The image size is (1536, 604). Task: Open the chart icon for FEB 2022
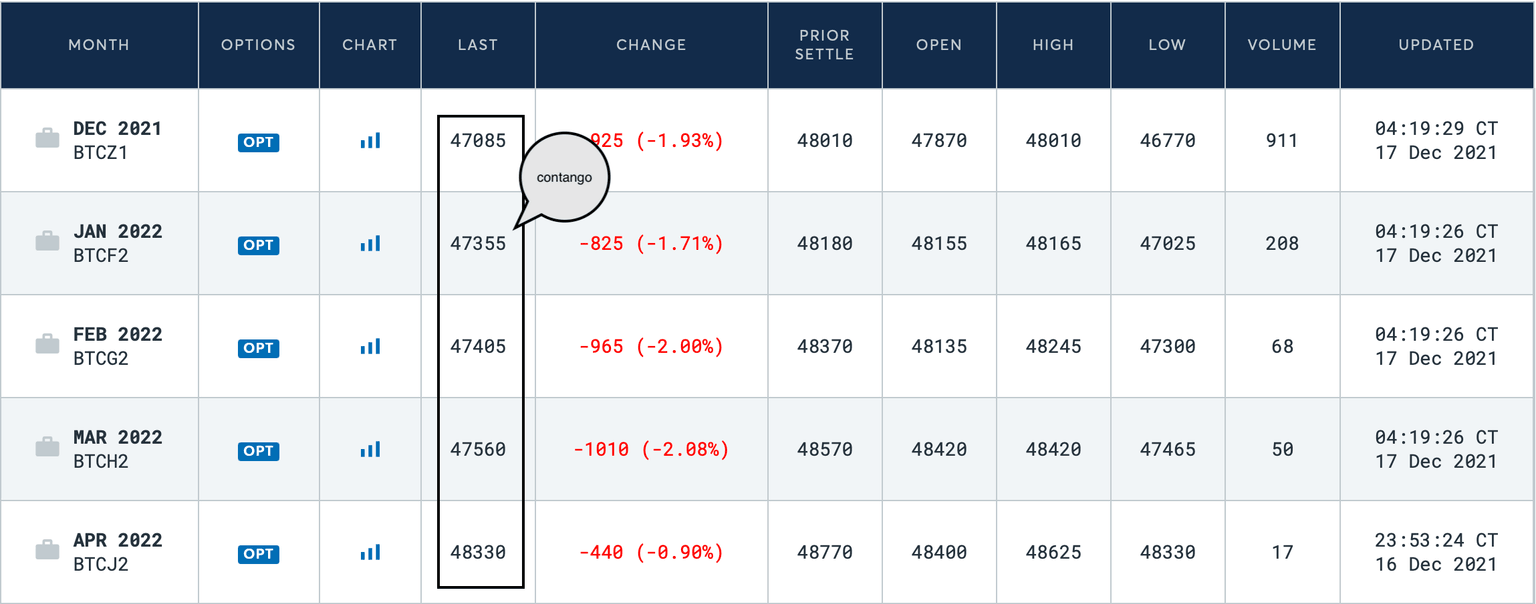tap(370, 347)
